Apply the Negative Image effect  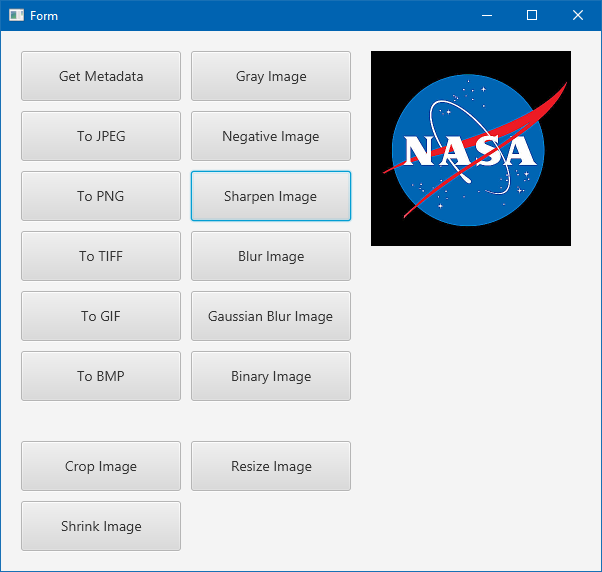coord(271,136)
